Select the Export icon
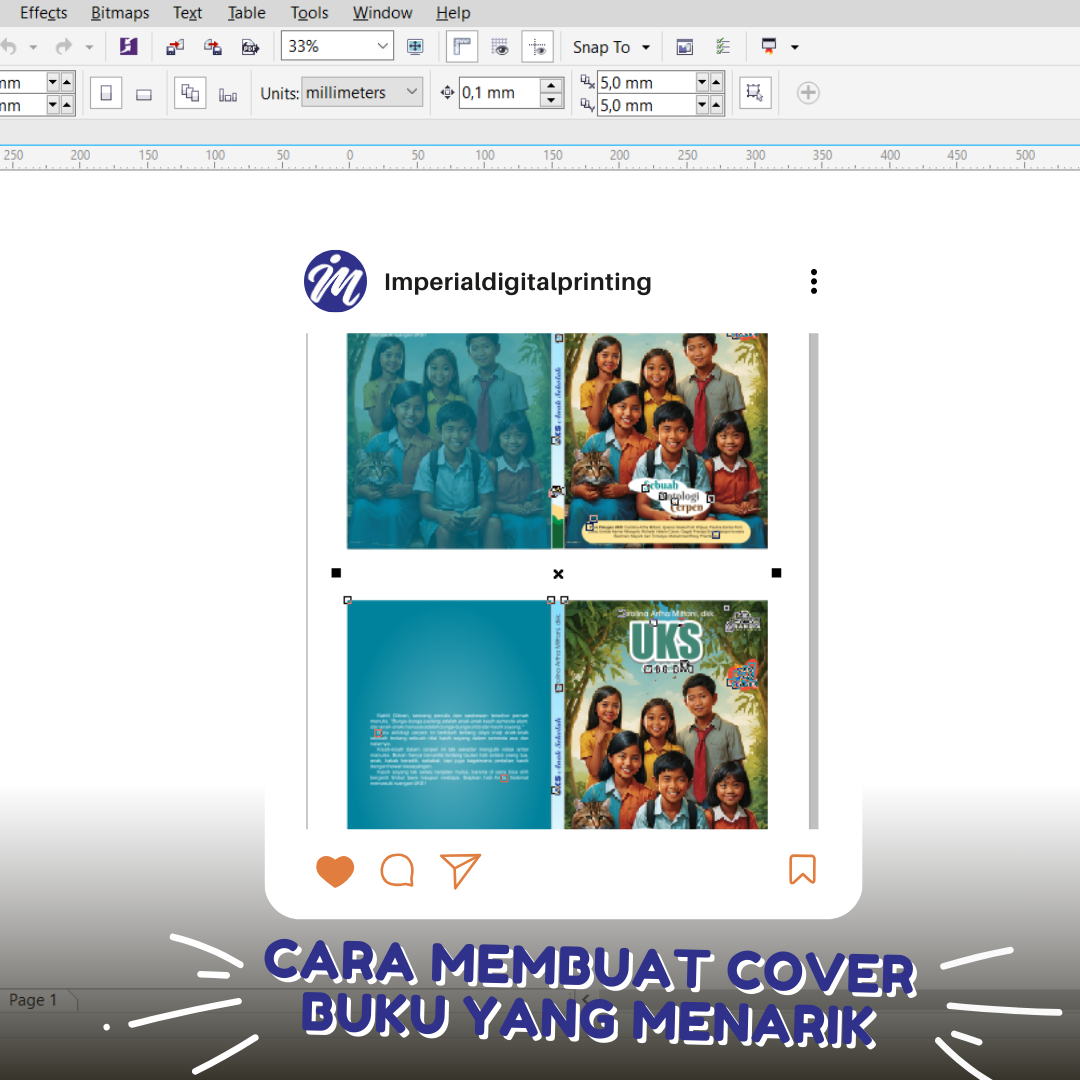This screenshot has height=1080, width=1080. (x=213, y=46)
